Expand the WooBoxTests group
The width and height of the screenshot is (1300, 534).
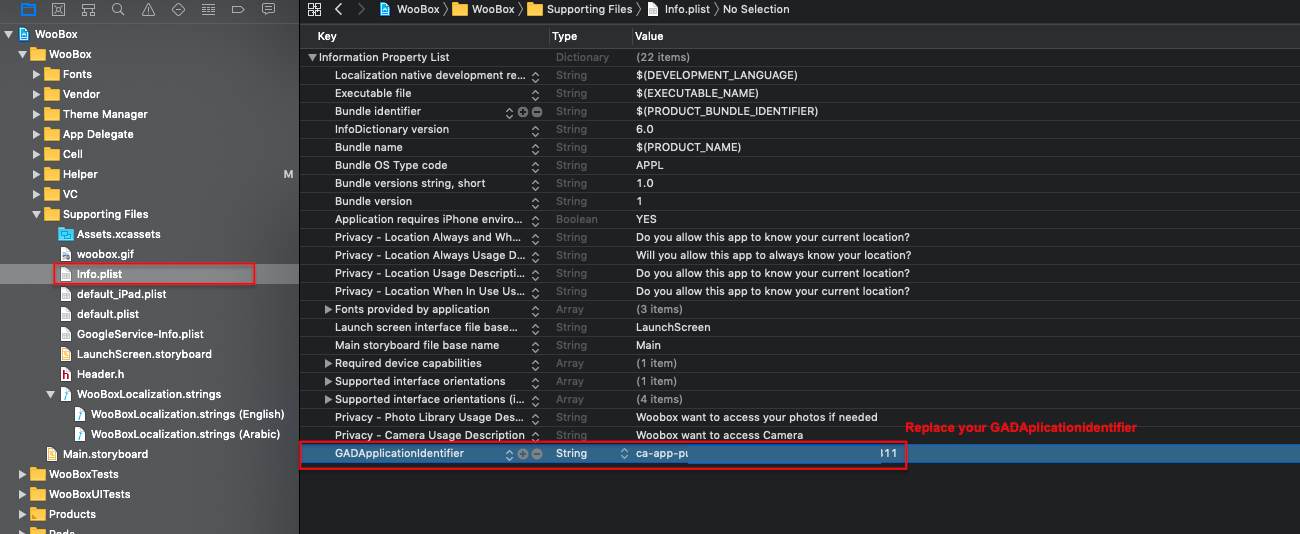pos(23,474)
